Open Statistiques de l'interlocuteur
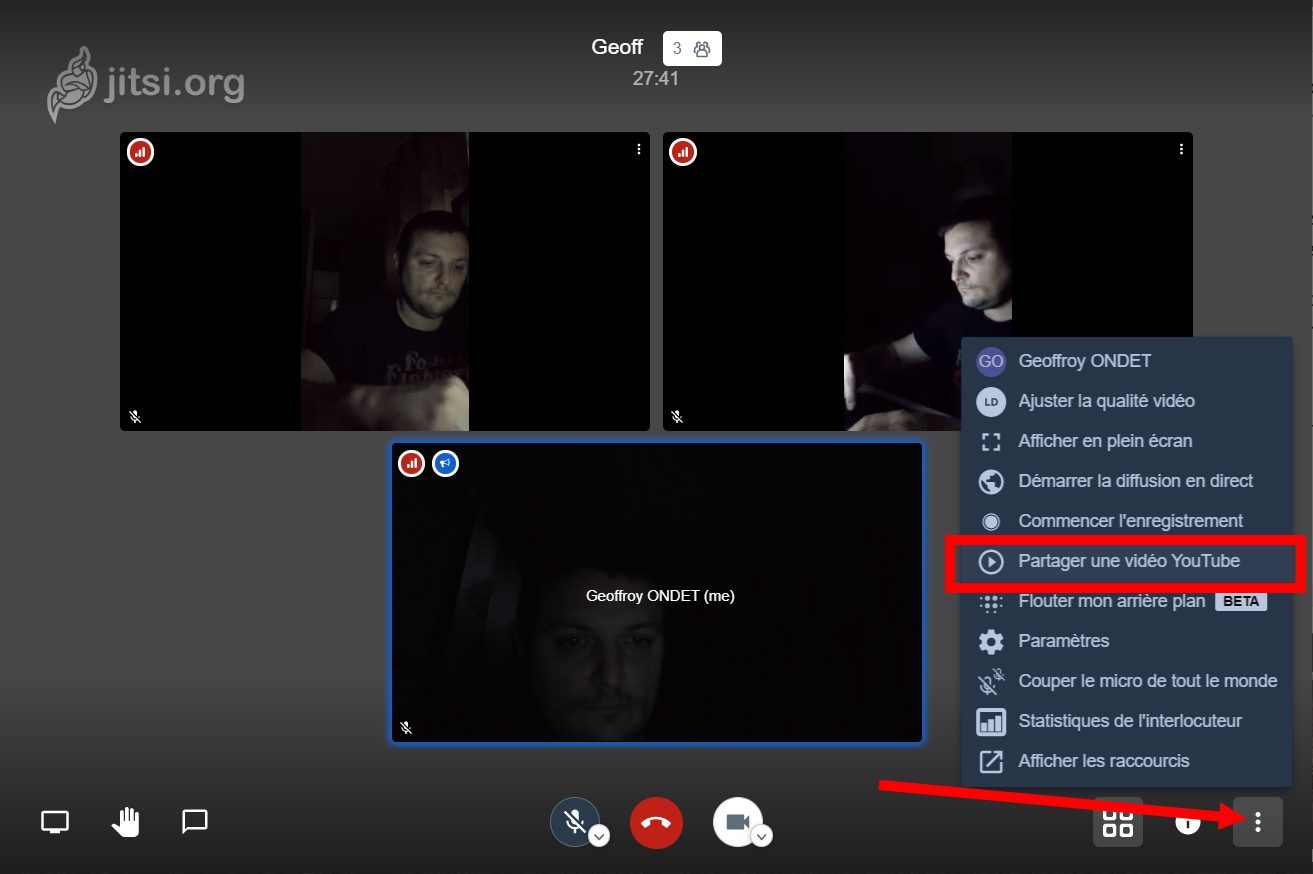Screen dimensions: 1313x874 click(x=1126, y=721)
